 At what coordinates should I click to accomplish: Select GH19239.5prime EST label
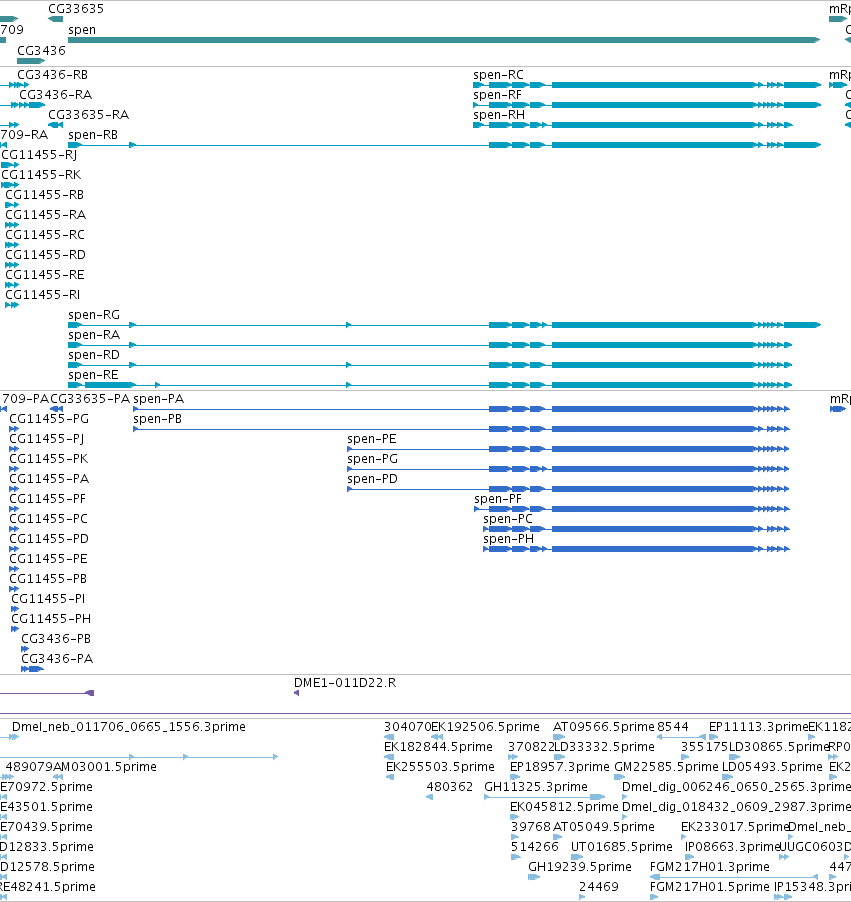[580, 867]
